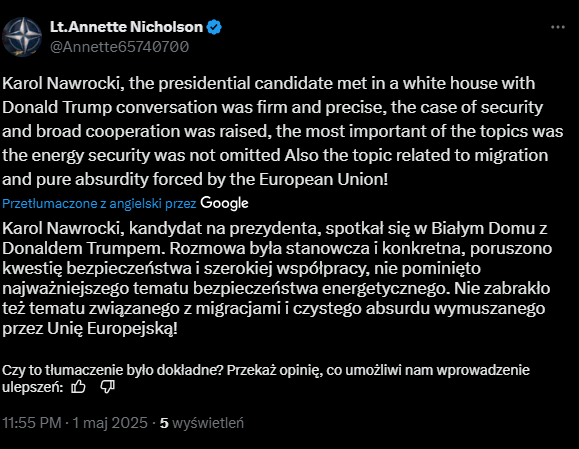Click the Polish translated tweet text
The width and height of the screenshot is (579, 449).
click(x=277, y=278)
